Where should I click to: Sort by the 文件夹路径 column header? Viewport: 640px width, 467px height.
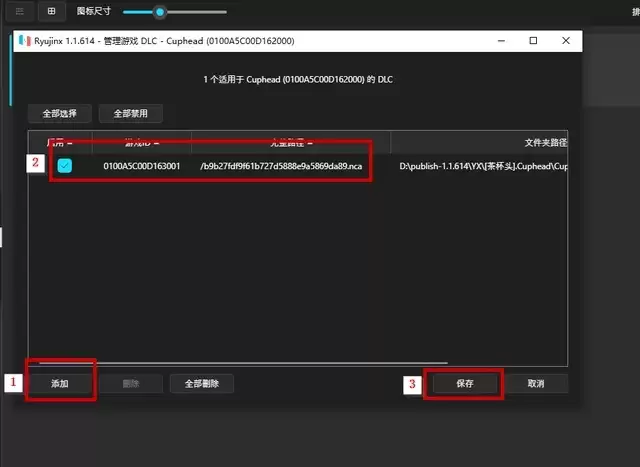tap(546, 142)
